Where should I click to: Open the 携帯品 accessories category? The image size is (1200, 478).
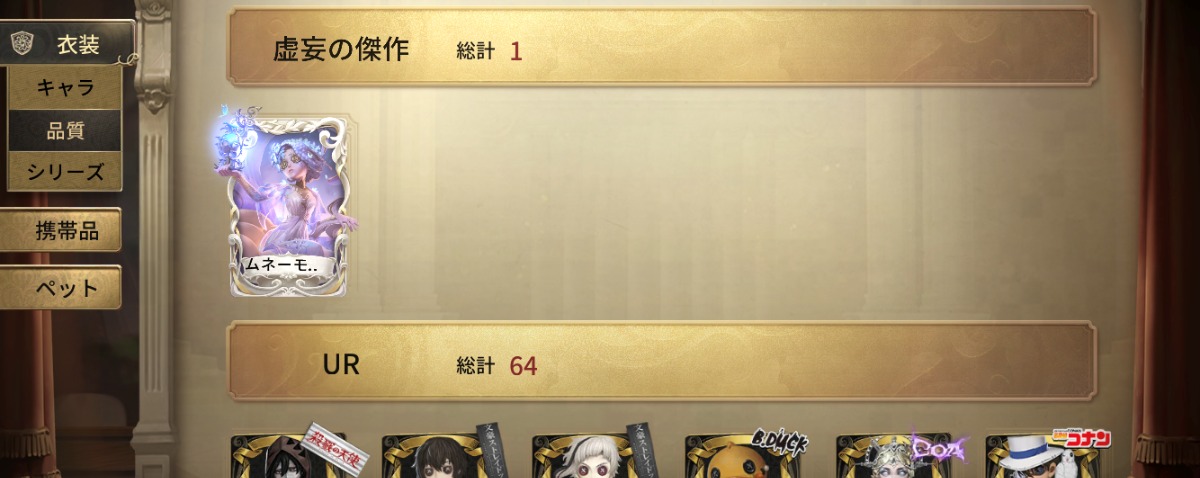(x=62, y=231)
